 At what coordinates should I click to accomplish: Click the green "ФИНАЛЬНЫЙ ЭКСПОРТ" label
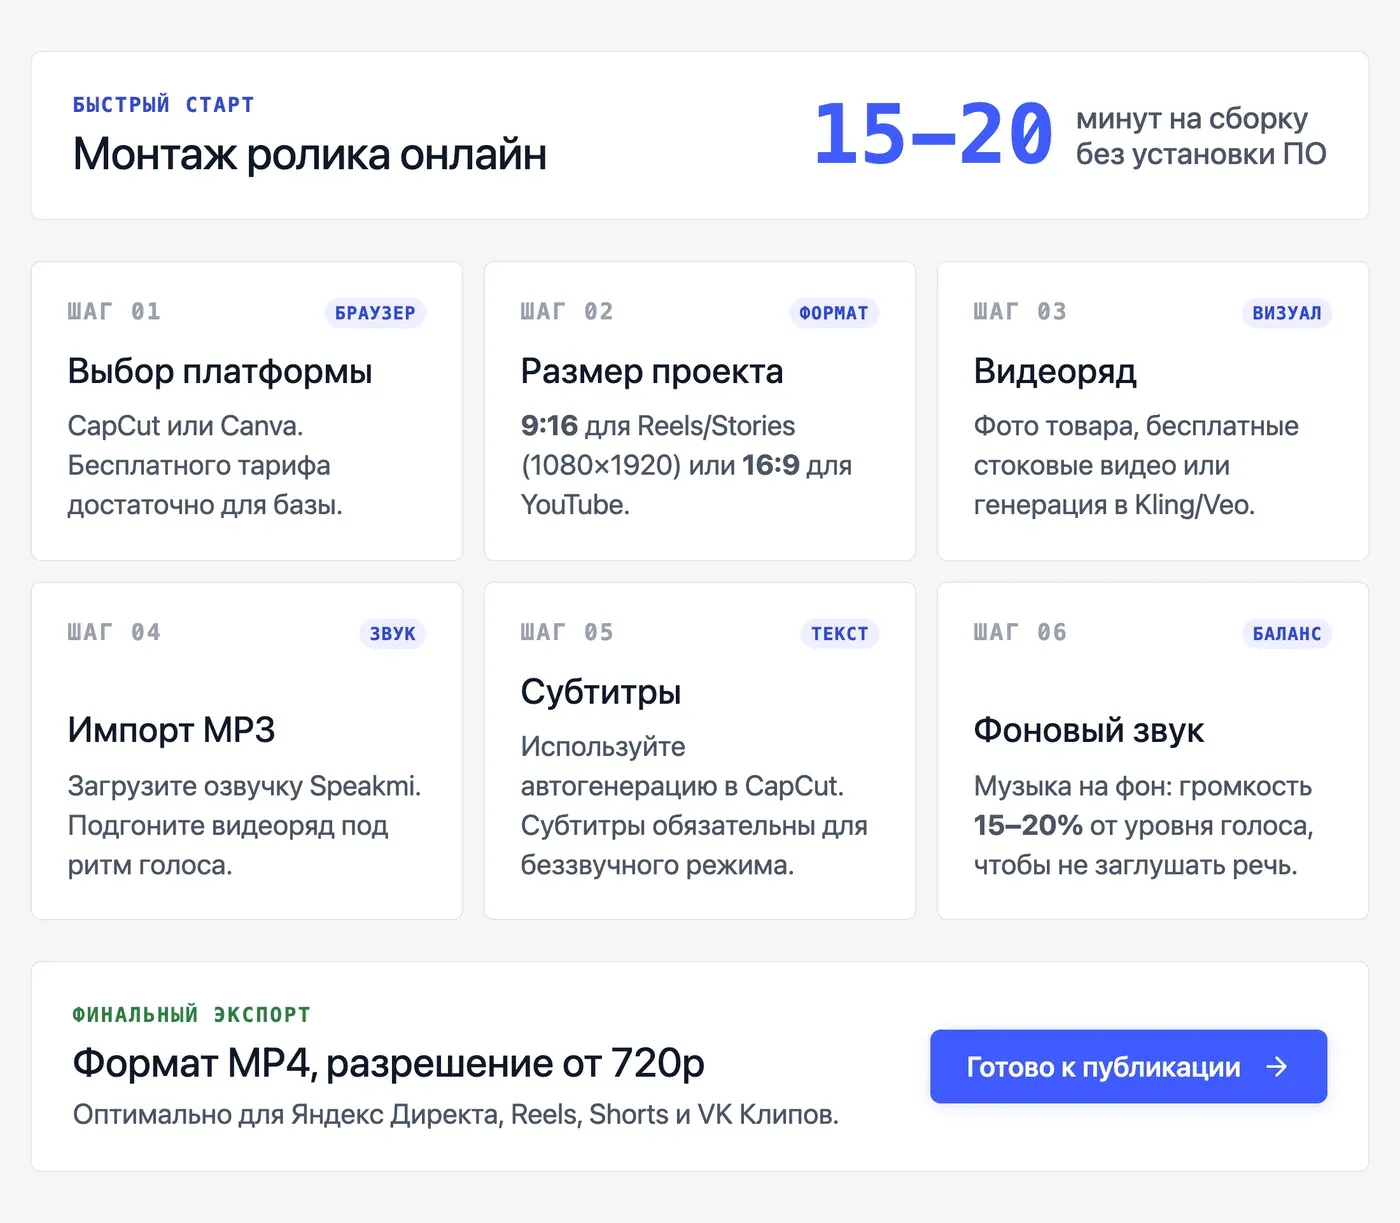point(191,1015)
